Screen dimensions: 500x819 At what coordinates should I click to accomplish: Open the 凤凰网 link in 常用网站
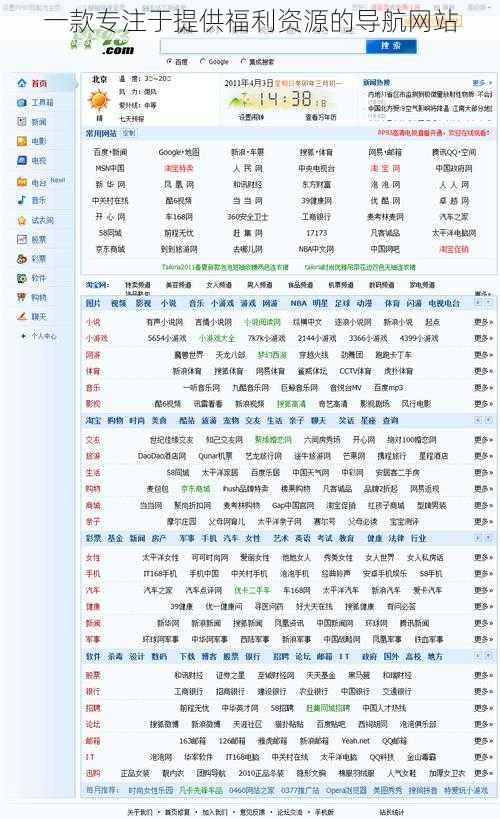[179, 184]
